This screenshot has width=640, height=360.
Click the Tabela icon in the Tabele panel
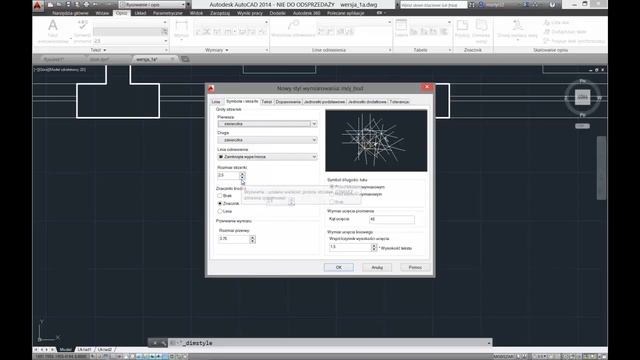401,26
